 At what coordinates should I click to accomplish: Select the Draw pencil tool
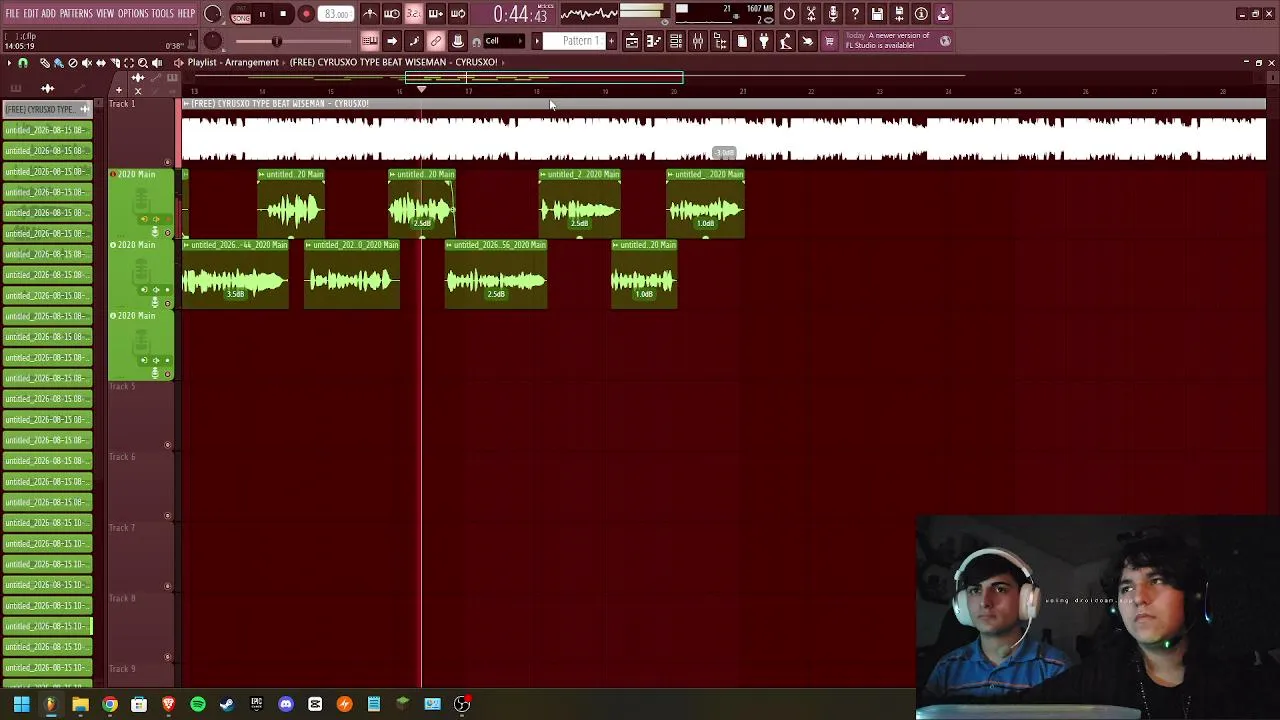coord(44,63)
